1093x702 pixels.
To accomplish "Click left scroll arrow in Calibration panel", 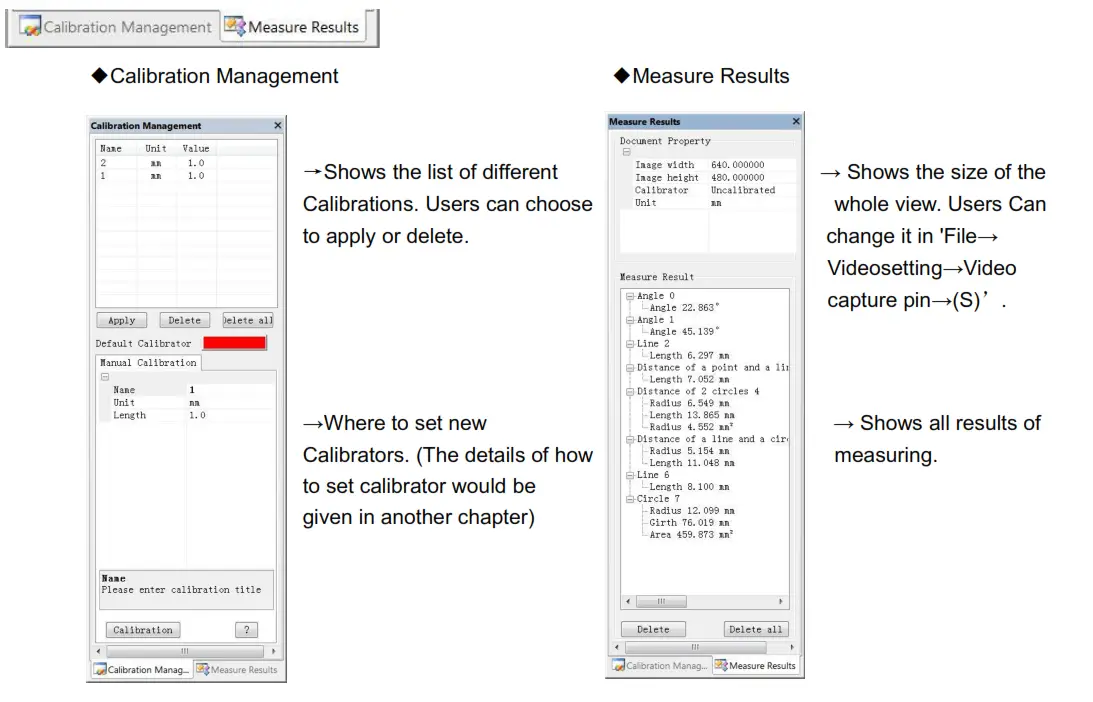I will pos(99,650).
